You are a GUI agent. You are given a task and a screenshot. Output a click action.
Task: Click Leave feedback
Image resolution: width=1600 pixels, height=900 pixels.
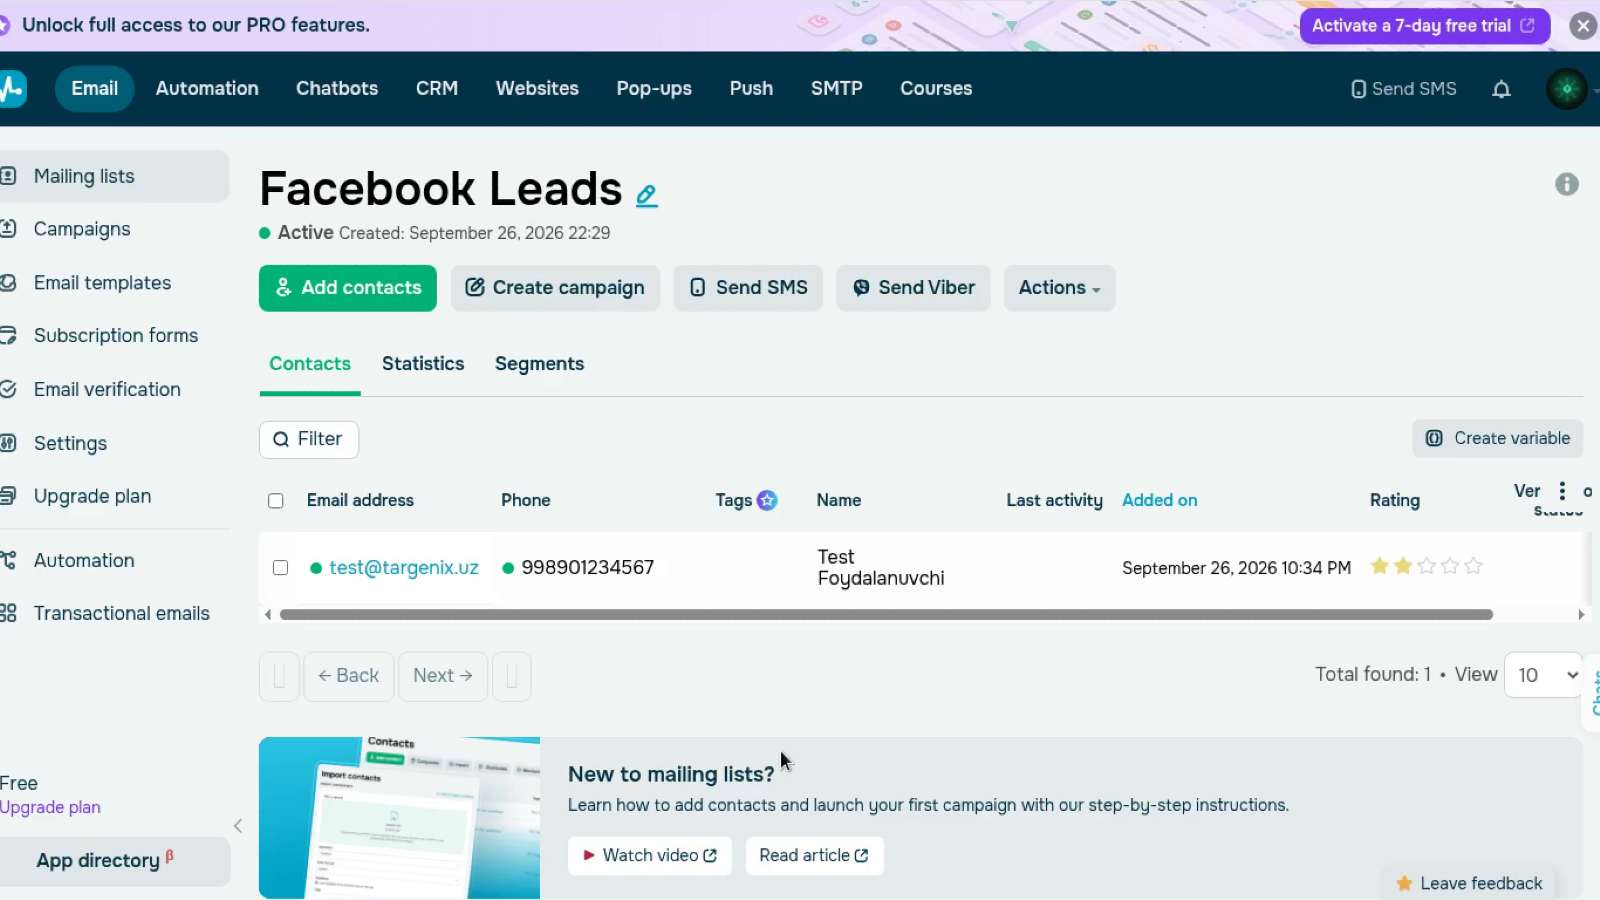pyautogui.click(x=1469, y=884)
